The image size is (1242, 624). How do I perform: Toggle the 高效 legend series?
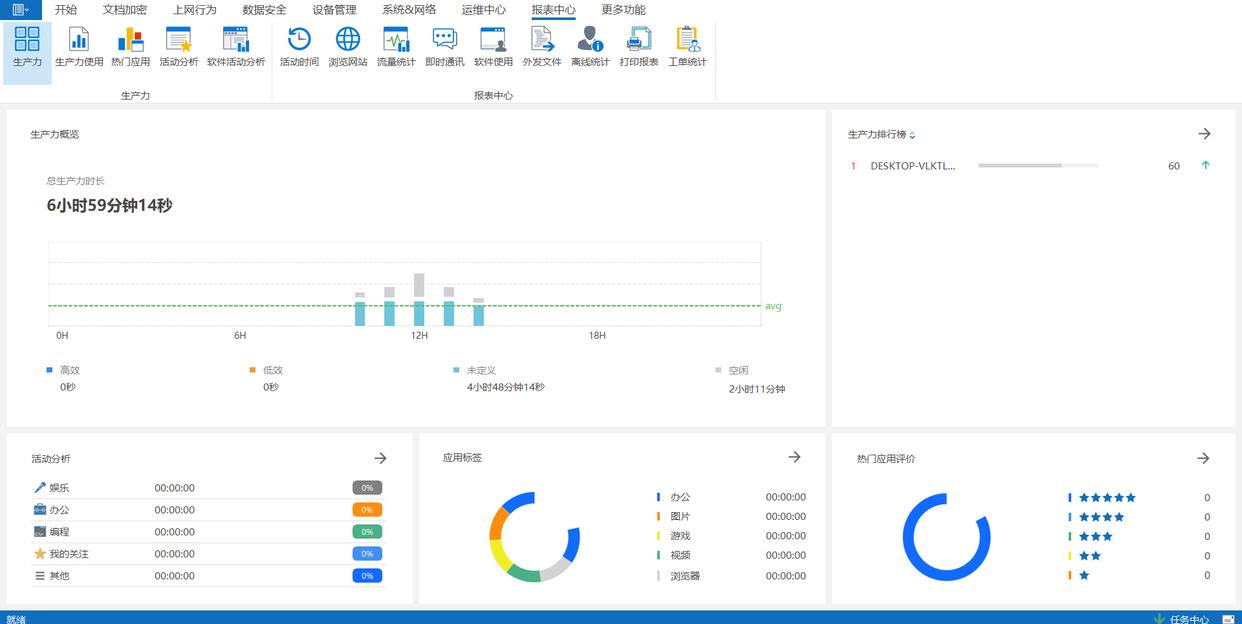[64, 370]
